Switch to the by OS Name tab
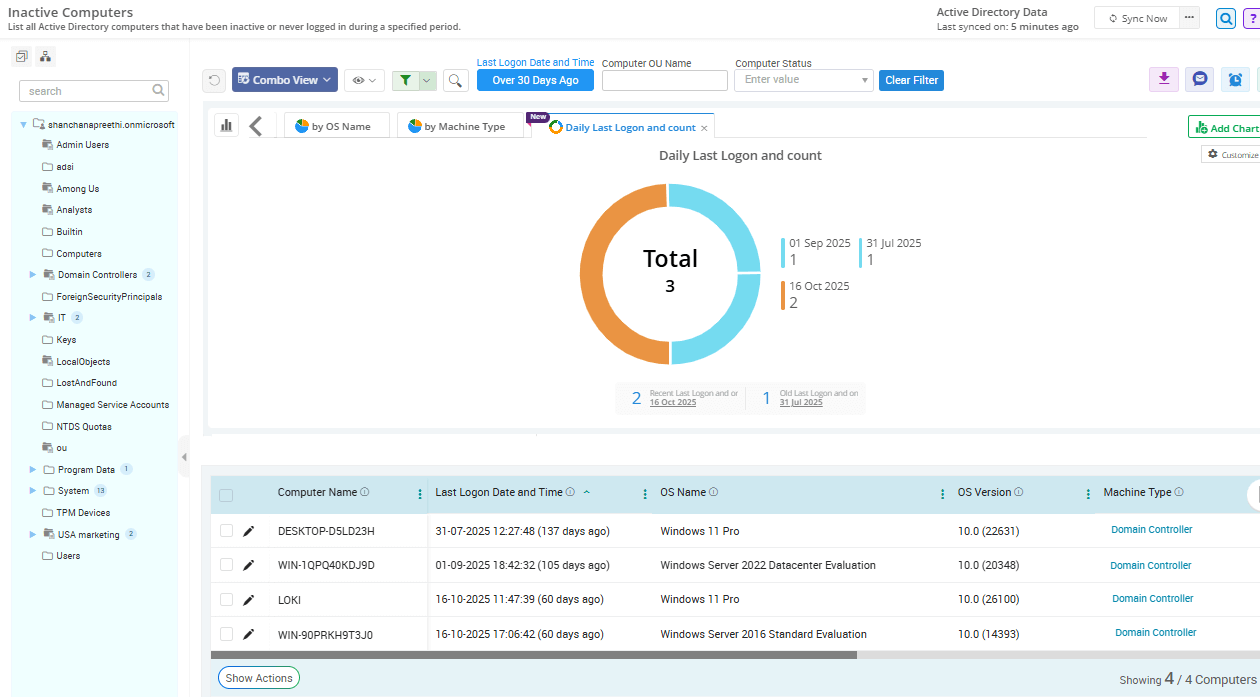The image size is (1260, 697). point(337,127)
